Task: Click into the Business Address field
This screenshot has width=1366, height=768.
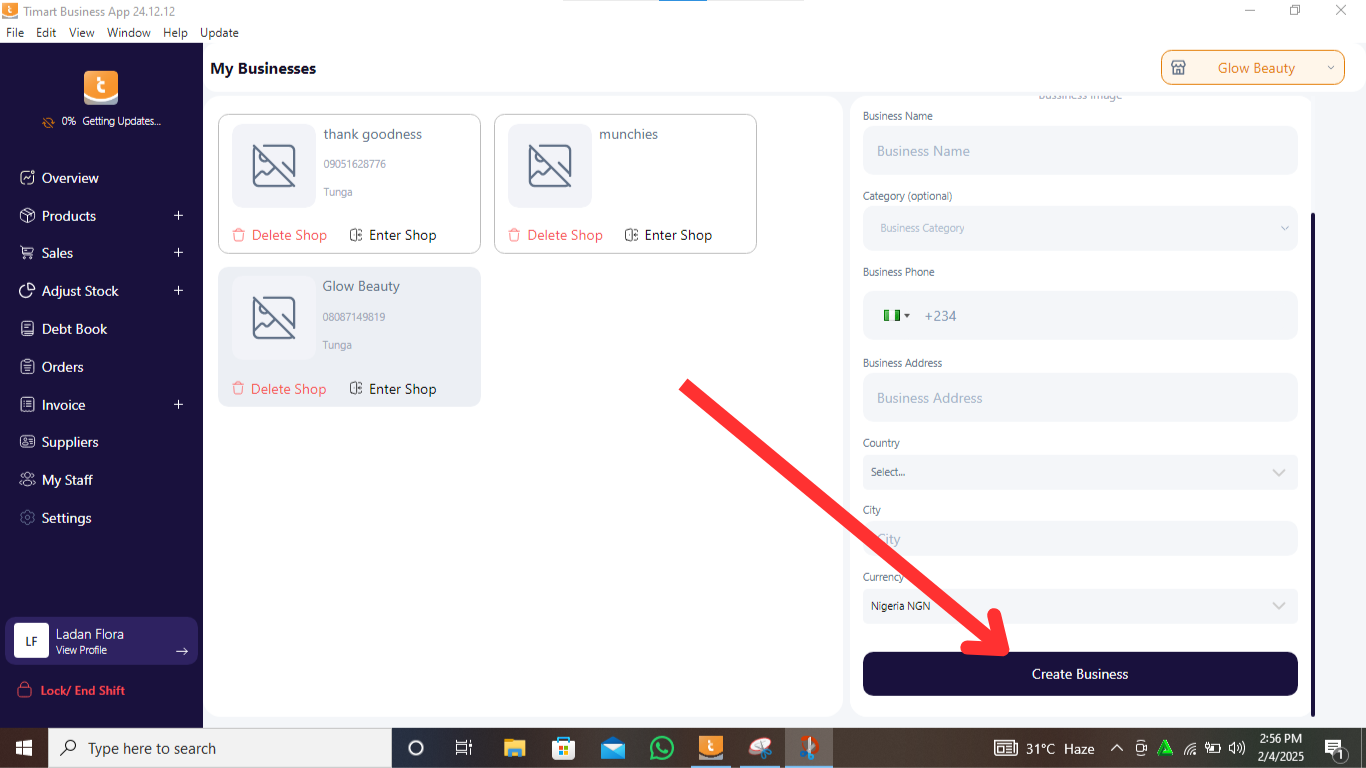Action: pos(1080,398)
